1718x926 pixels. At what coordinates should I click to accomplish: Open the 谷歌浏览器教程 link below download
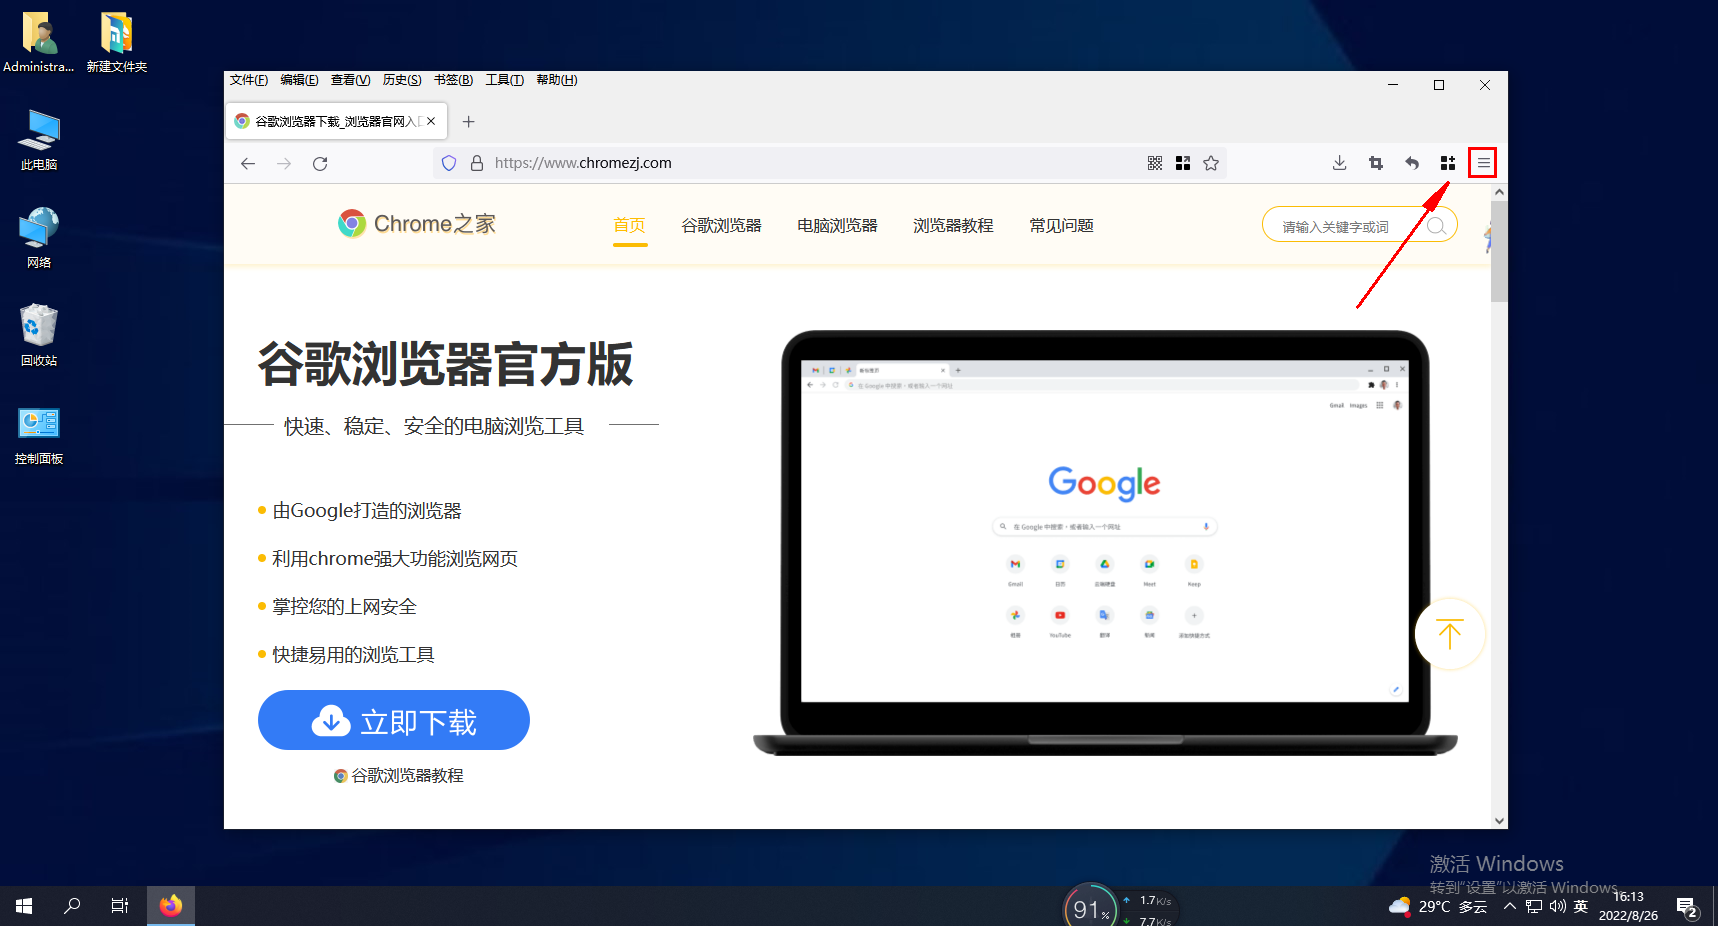click(x=398, y=776)
